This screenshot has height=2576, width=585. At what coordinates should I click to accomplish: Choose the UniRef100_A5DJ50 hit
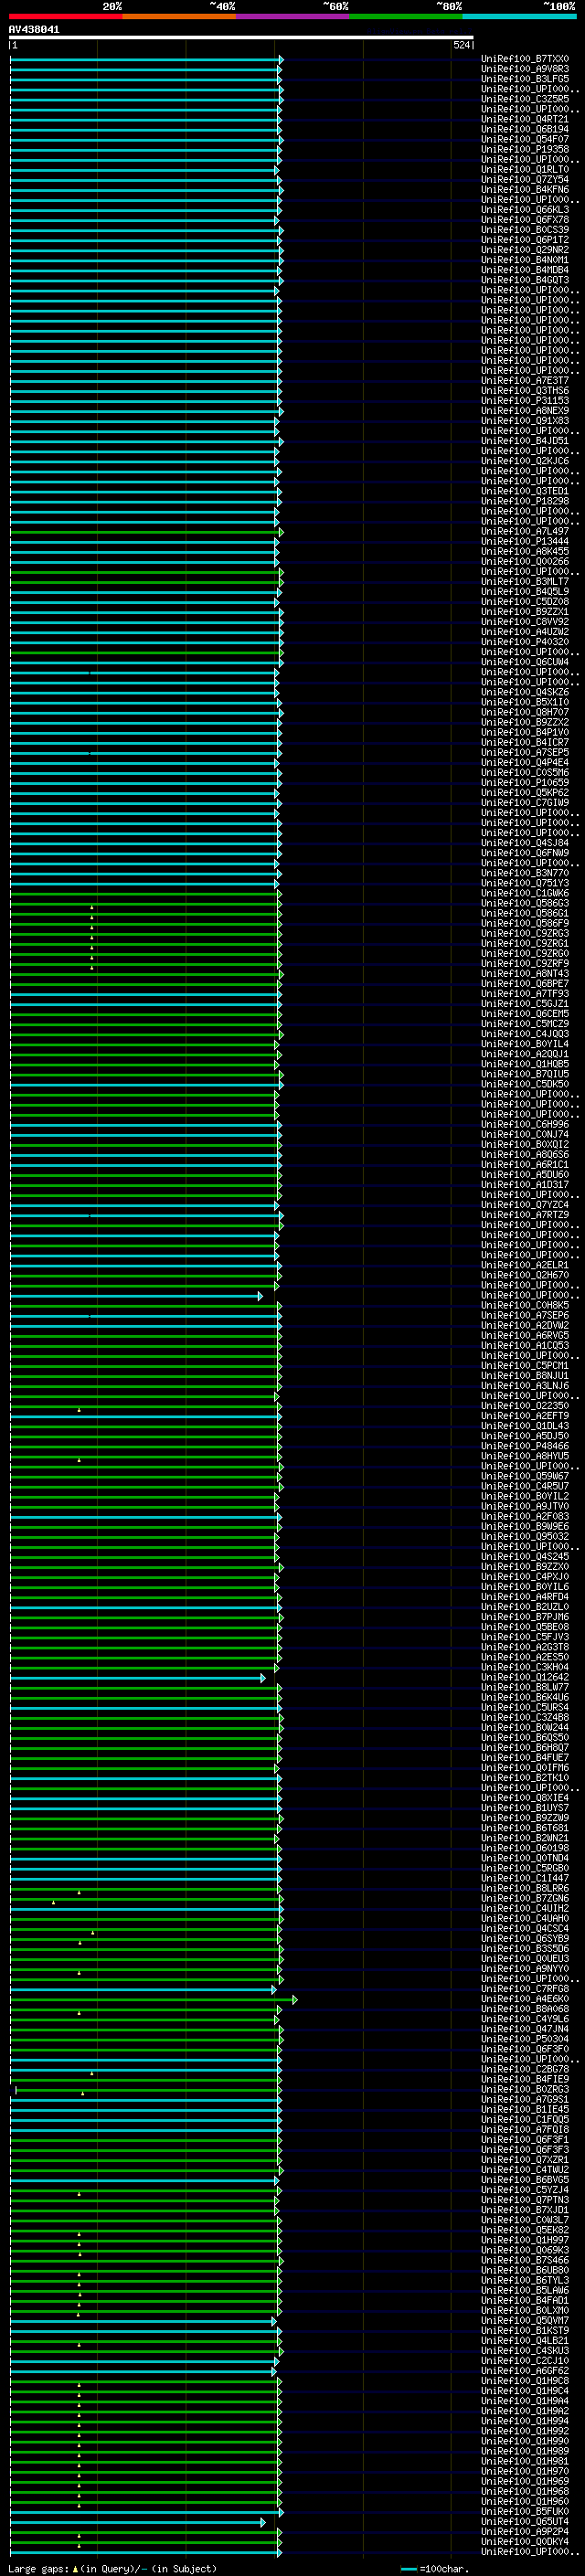click(x=525, y=1436)
